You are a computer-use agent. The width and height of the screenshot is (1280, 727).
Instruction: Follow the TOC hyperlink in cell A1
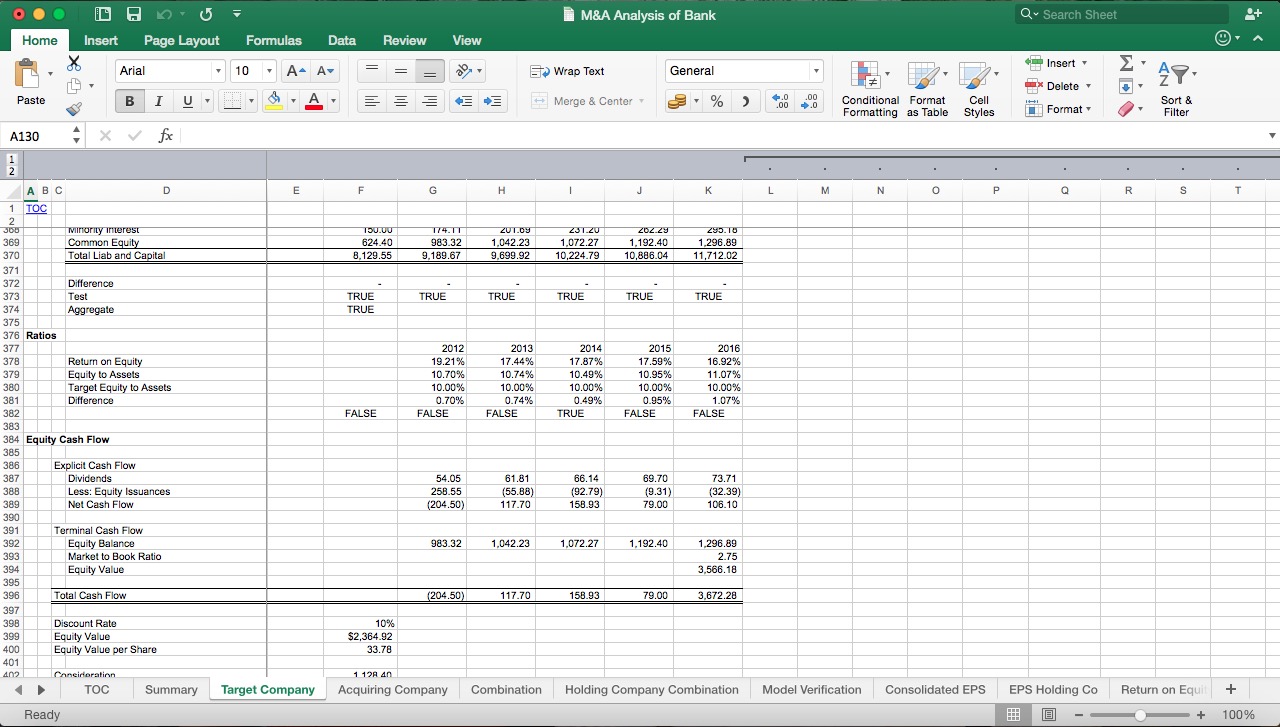click(x=36, y=208)
